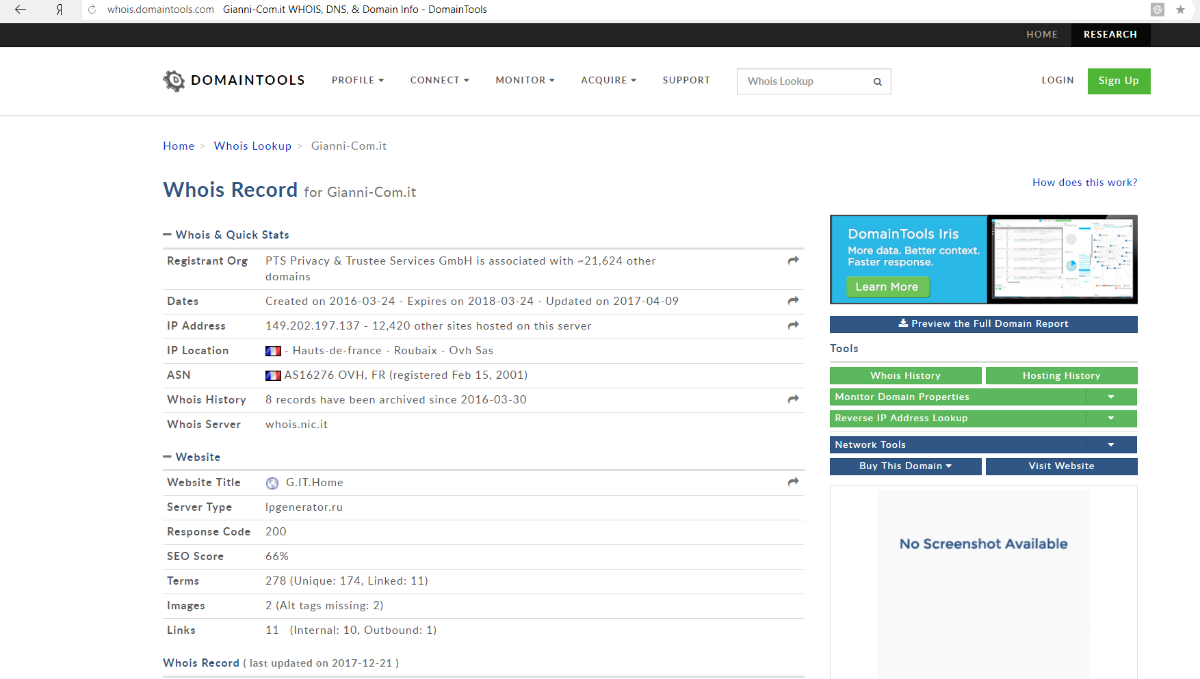
Task: Click the 'G.IT.Home' website title text
Action: click(x=314, y=483)
